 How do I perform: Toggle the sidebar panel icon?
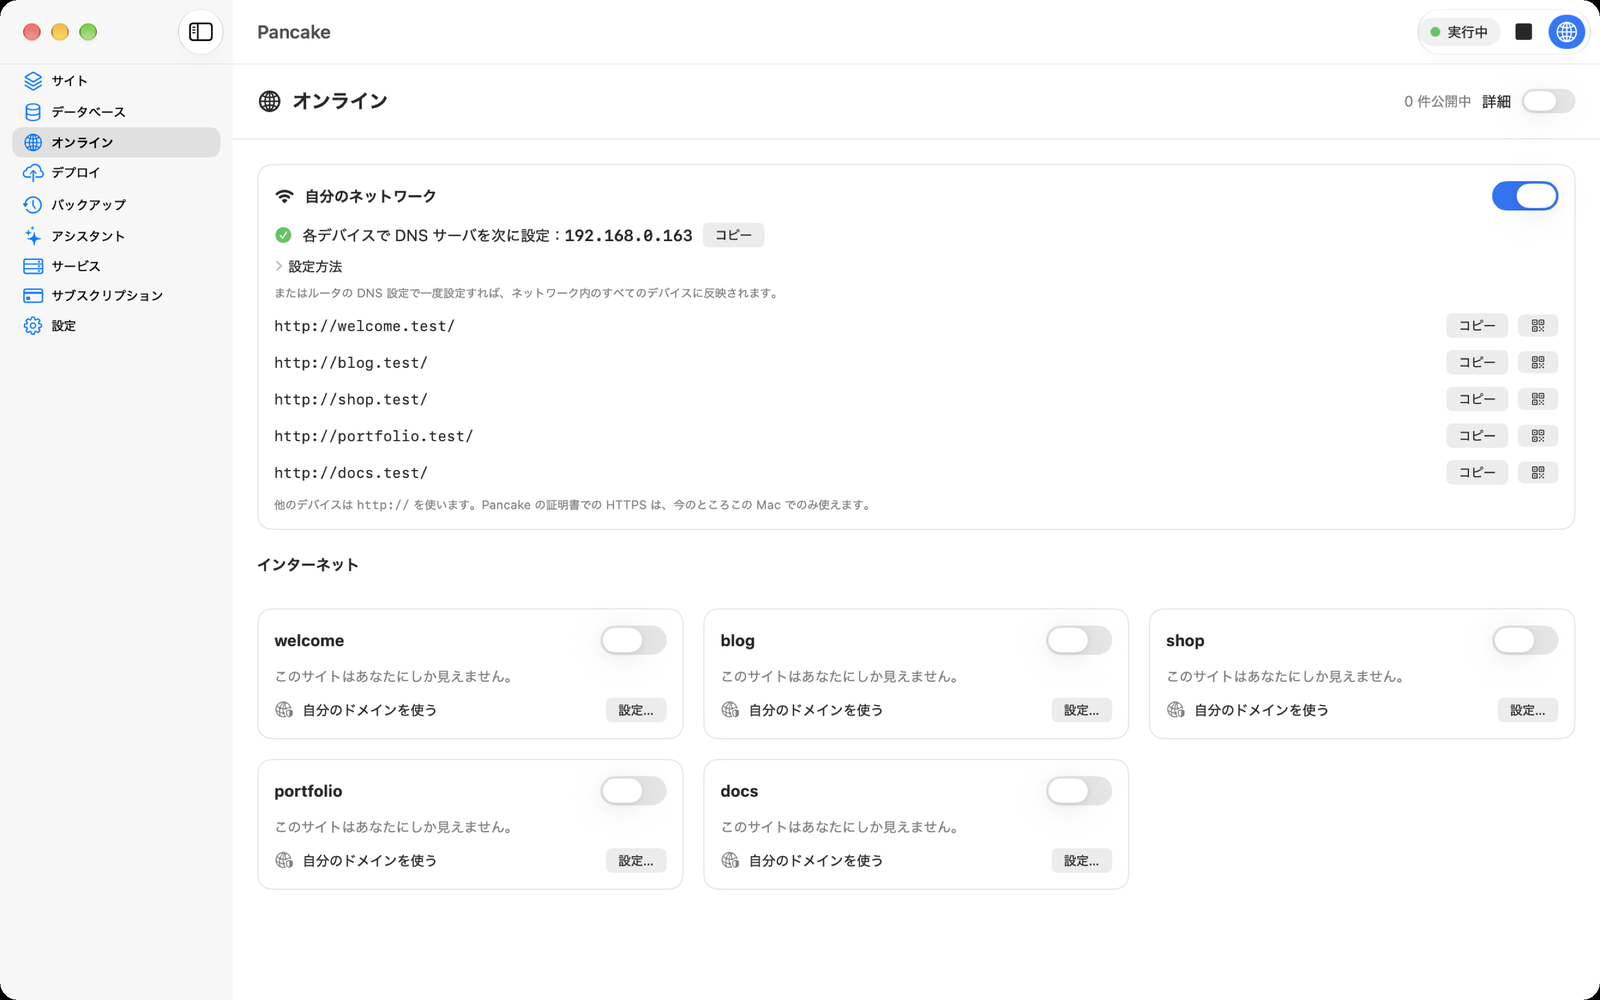201,32
